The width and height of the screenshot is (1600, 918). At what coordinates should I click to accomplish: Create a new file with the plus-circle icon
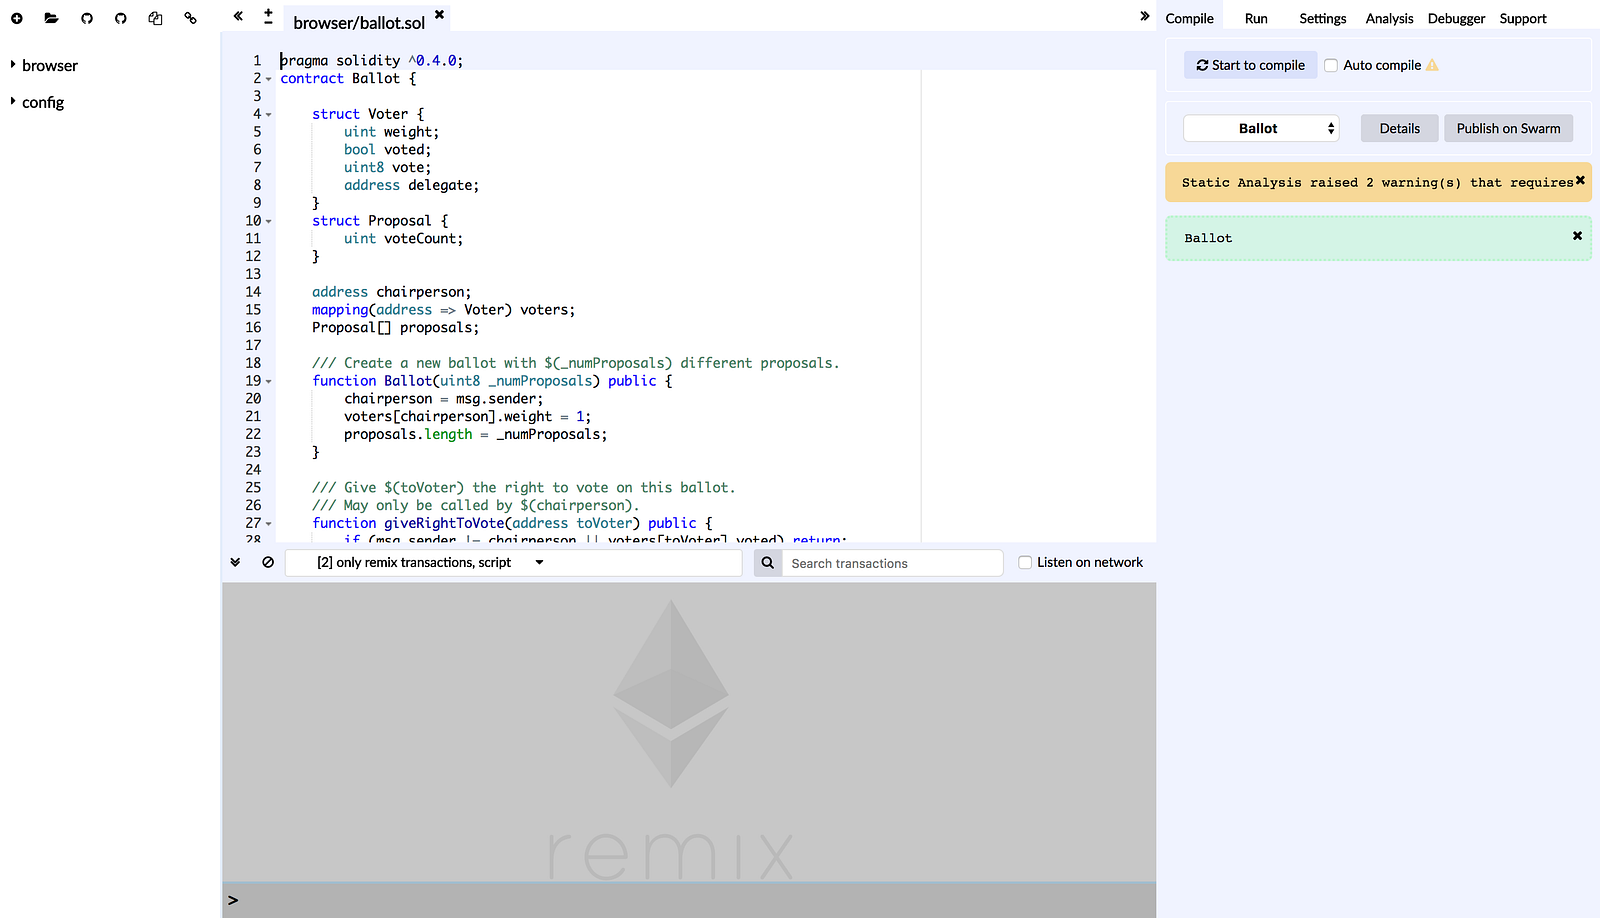pyautogui.click(x=17, y=18)
